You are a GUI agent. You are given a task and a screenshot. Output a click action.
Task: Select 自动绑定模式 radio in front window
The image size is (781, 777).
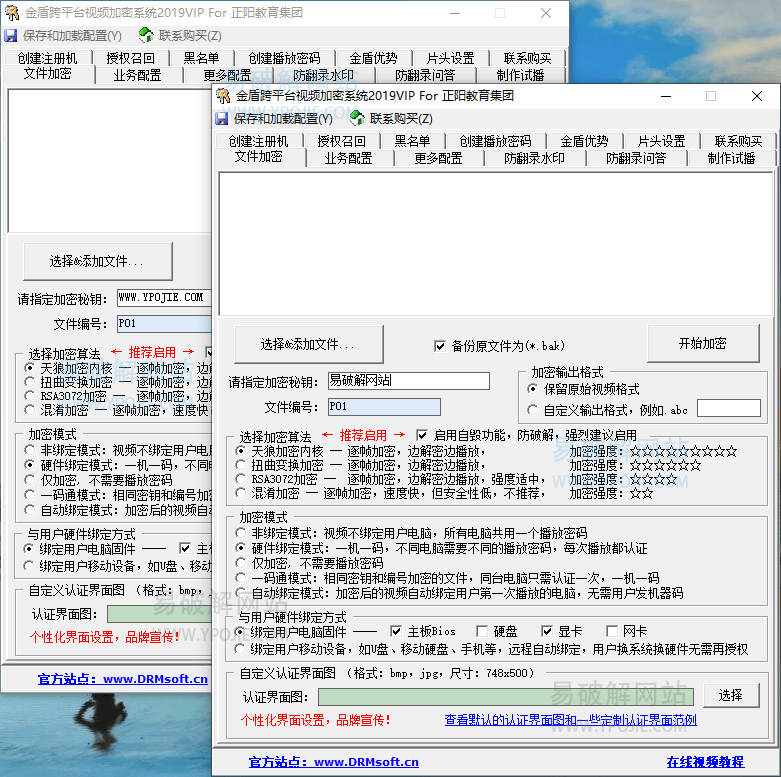click(x=241, y=593)
